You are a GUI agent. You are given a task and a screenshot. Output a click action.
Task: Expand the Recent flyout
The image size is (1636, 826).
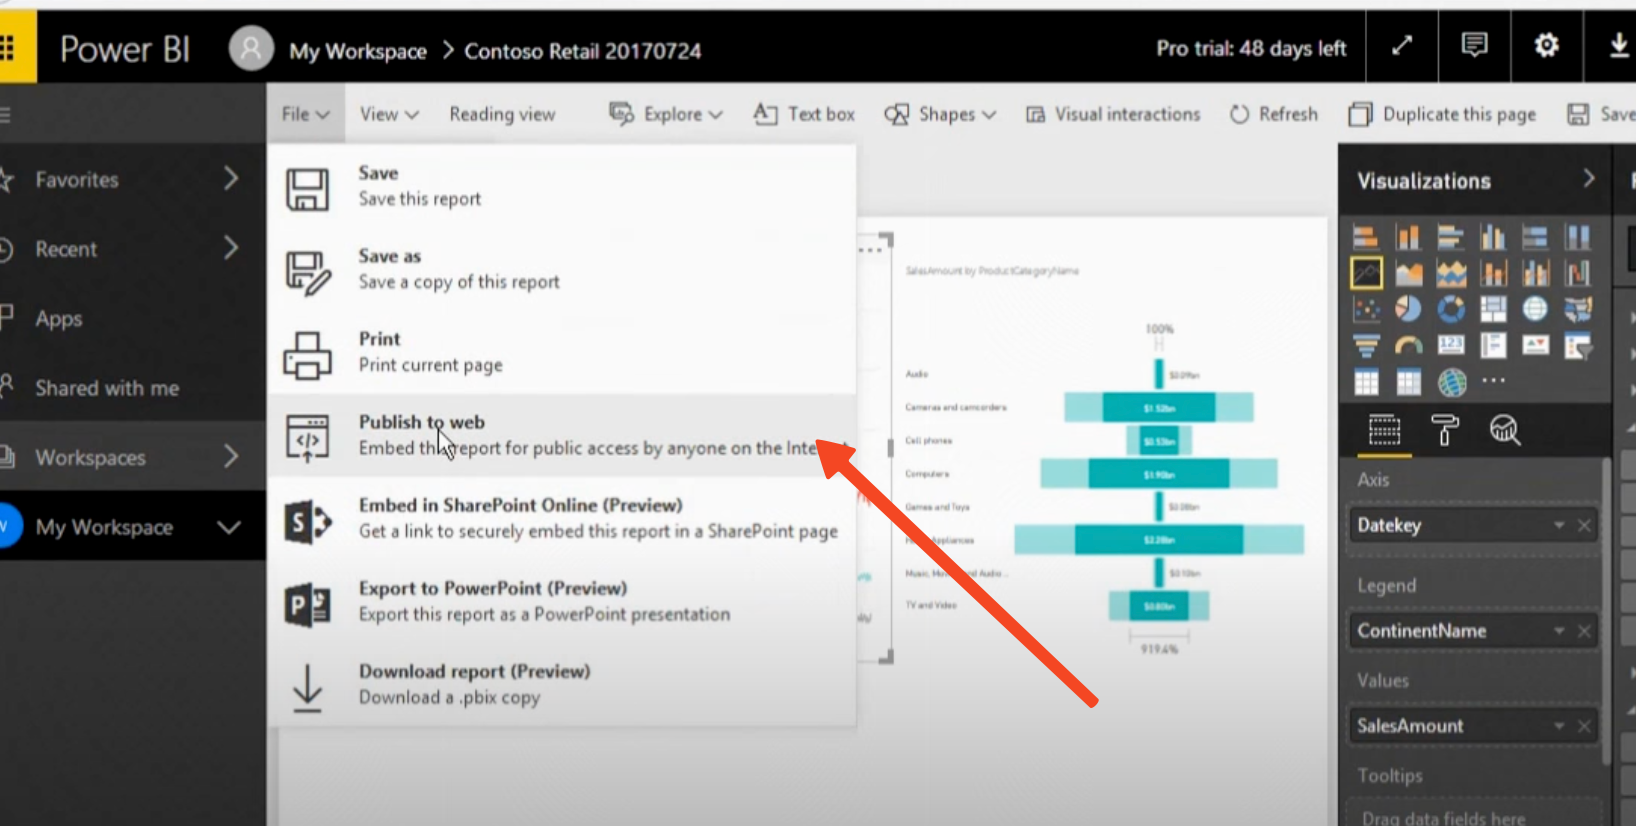click(231, 248)
